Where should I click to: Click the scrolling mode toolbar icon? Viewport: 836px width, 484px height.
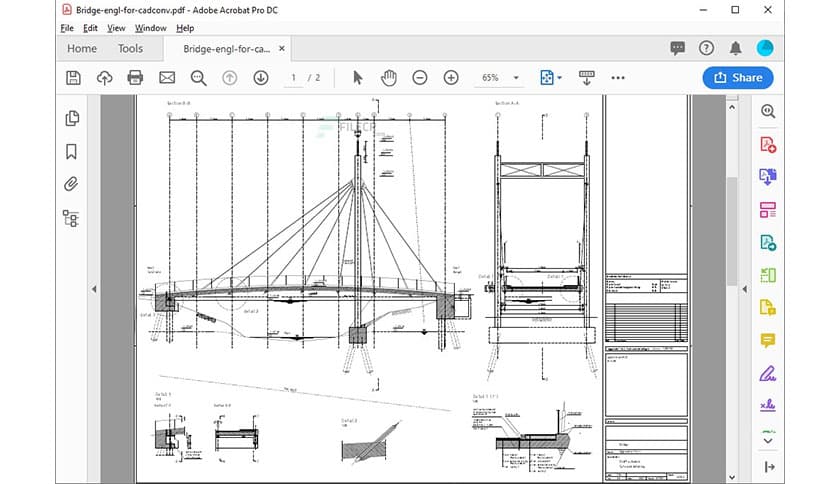point(586,78)
